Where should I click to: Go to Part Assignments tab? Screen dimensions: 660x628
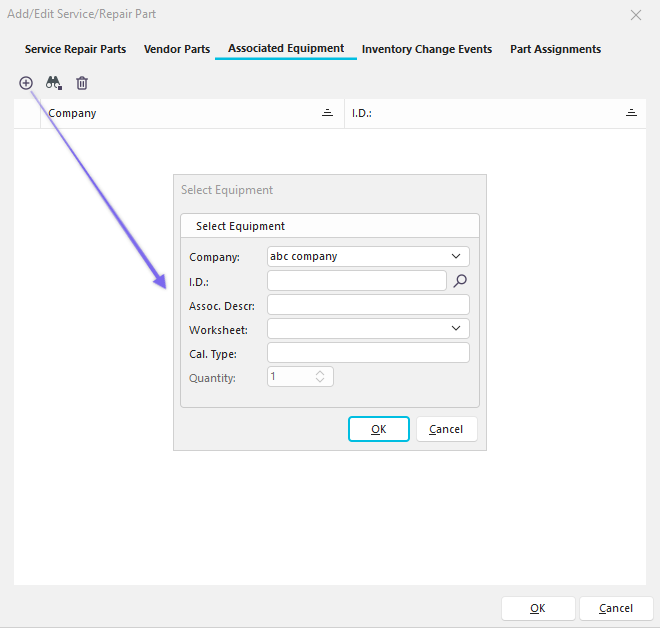555,49
